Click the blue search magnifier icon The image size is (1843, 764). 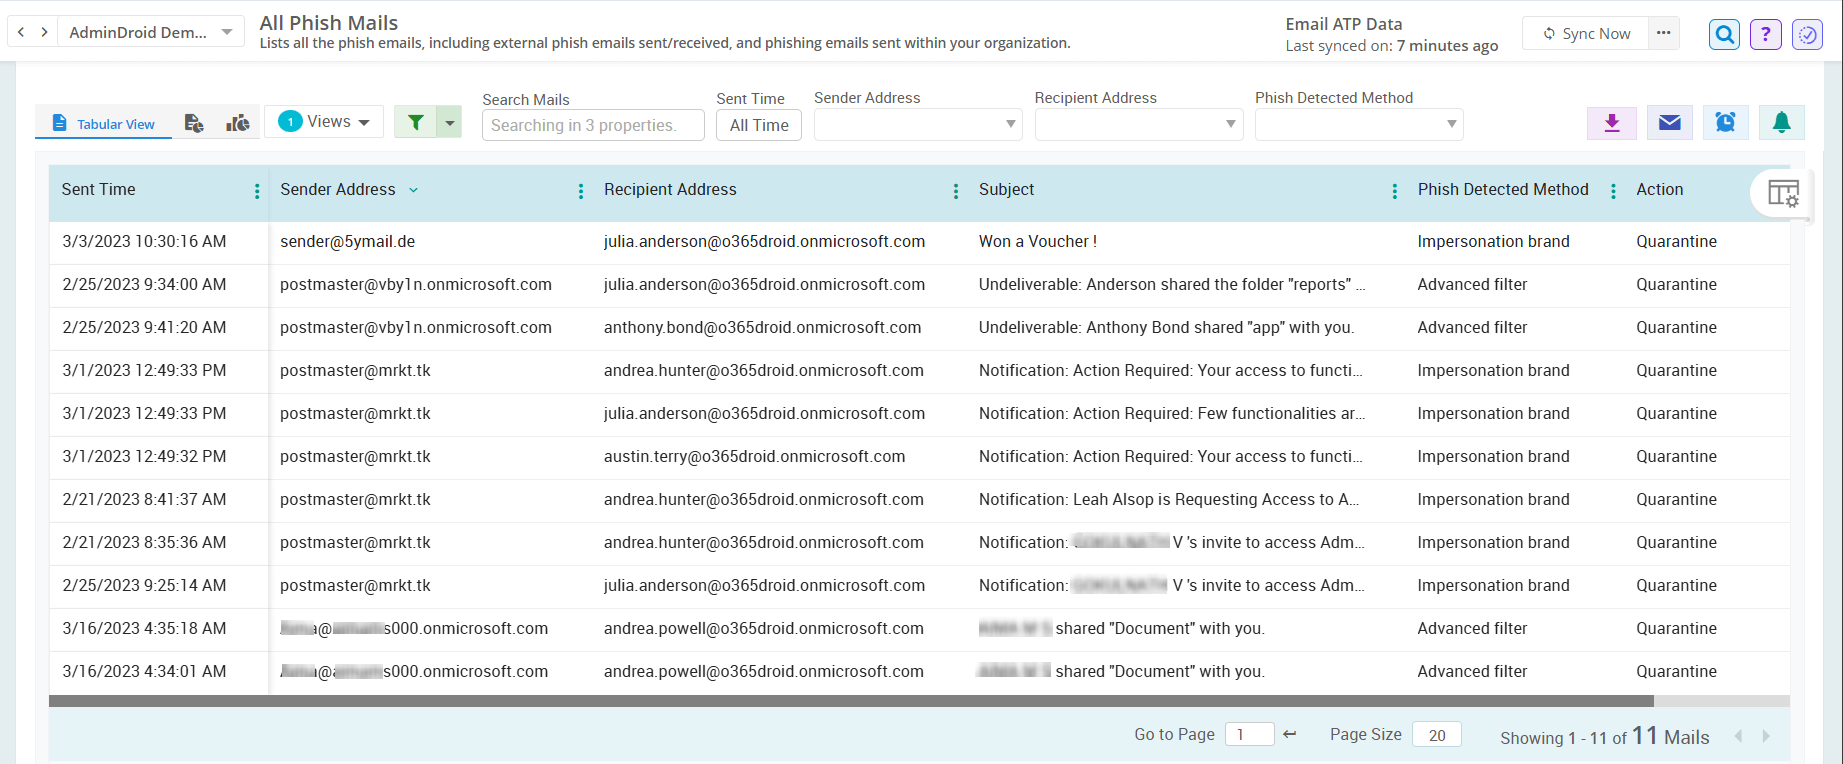1724,35
